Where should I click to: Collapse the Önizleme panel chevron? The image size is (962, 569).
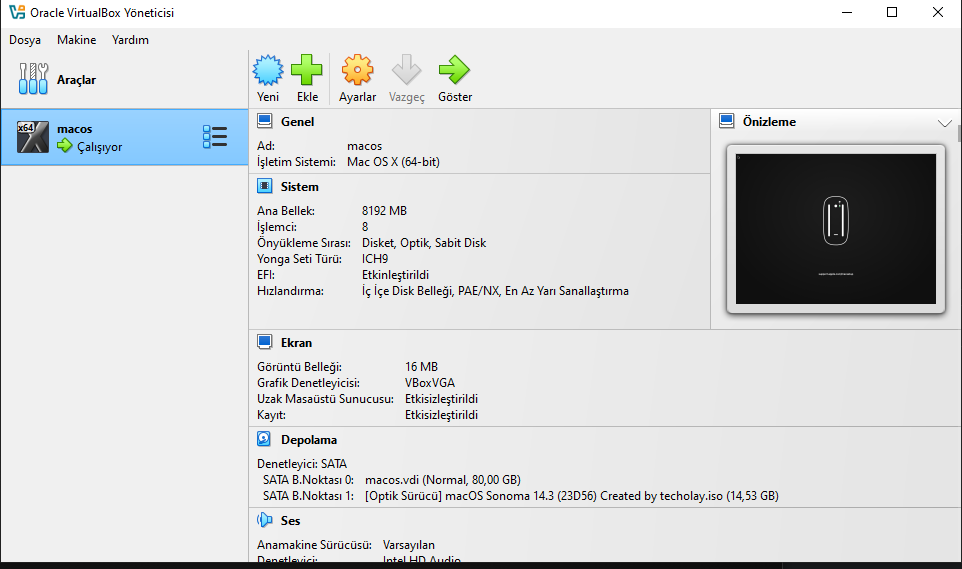(944, 123)
